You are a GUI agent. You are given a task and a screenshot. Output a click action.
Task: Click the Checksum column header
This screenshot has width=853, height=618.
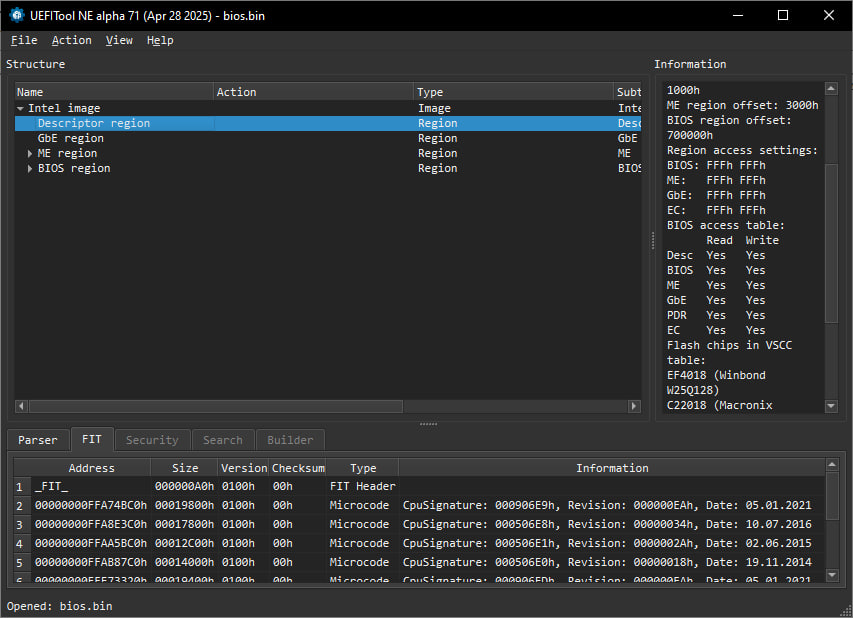pyautogui.click(x=298, y=468)
